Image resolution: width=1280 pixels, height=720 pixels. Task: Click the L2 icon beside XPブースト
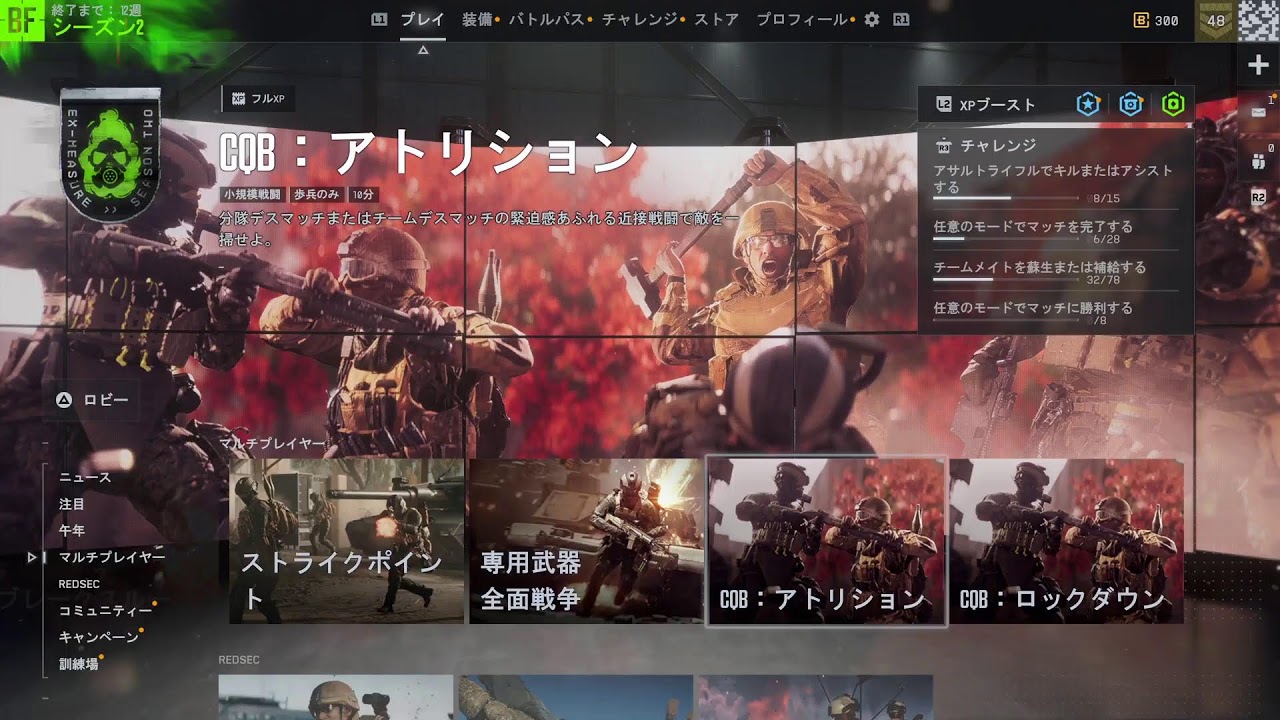(x=943, y=104)
